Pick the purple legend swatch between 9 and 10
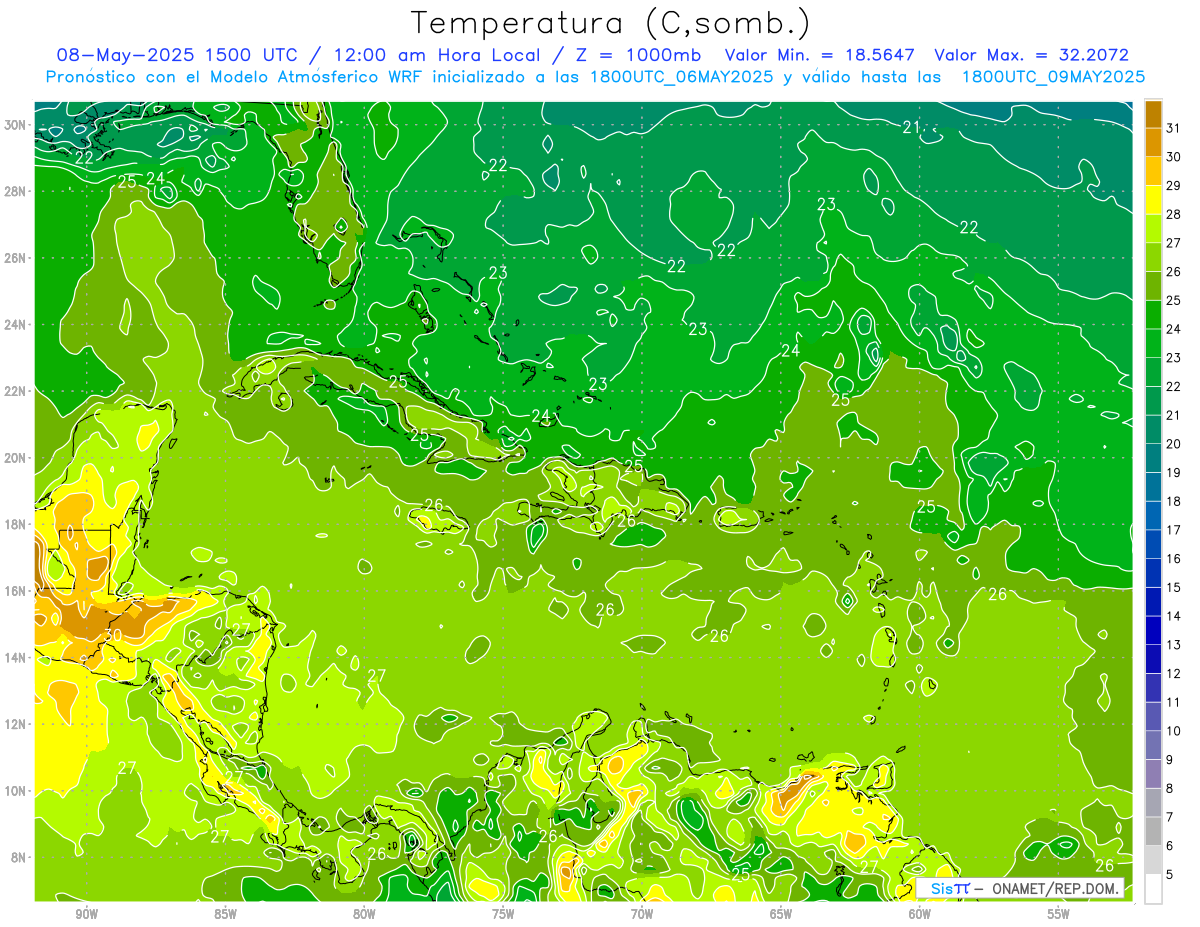This screenshot has height=927, width=1200. click(1153, 745)
